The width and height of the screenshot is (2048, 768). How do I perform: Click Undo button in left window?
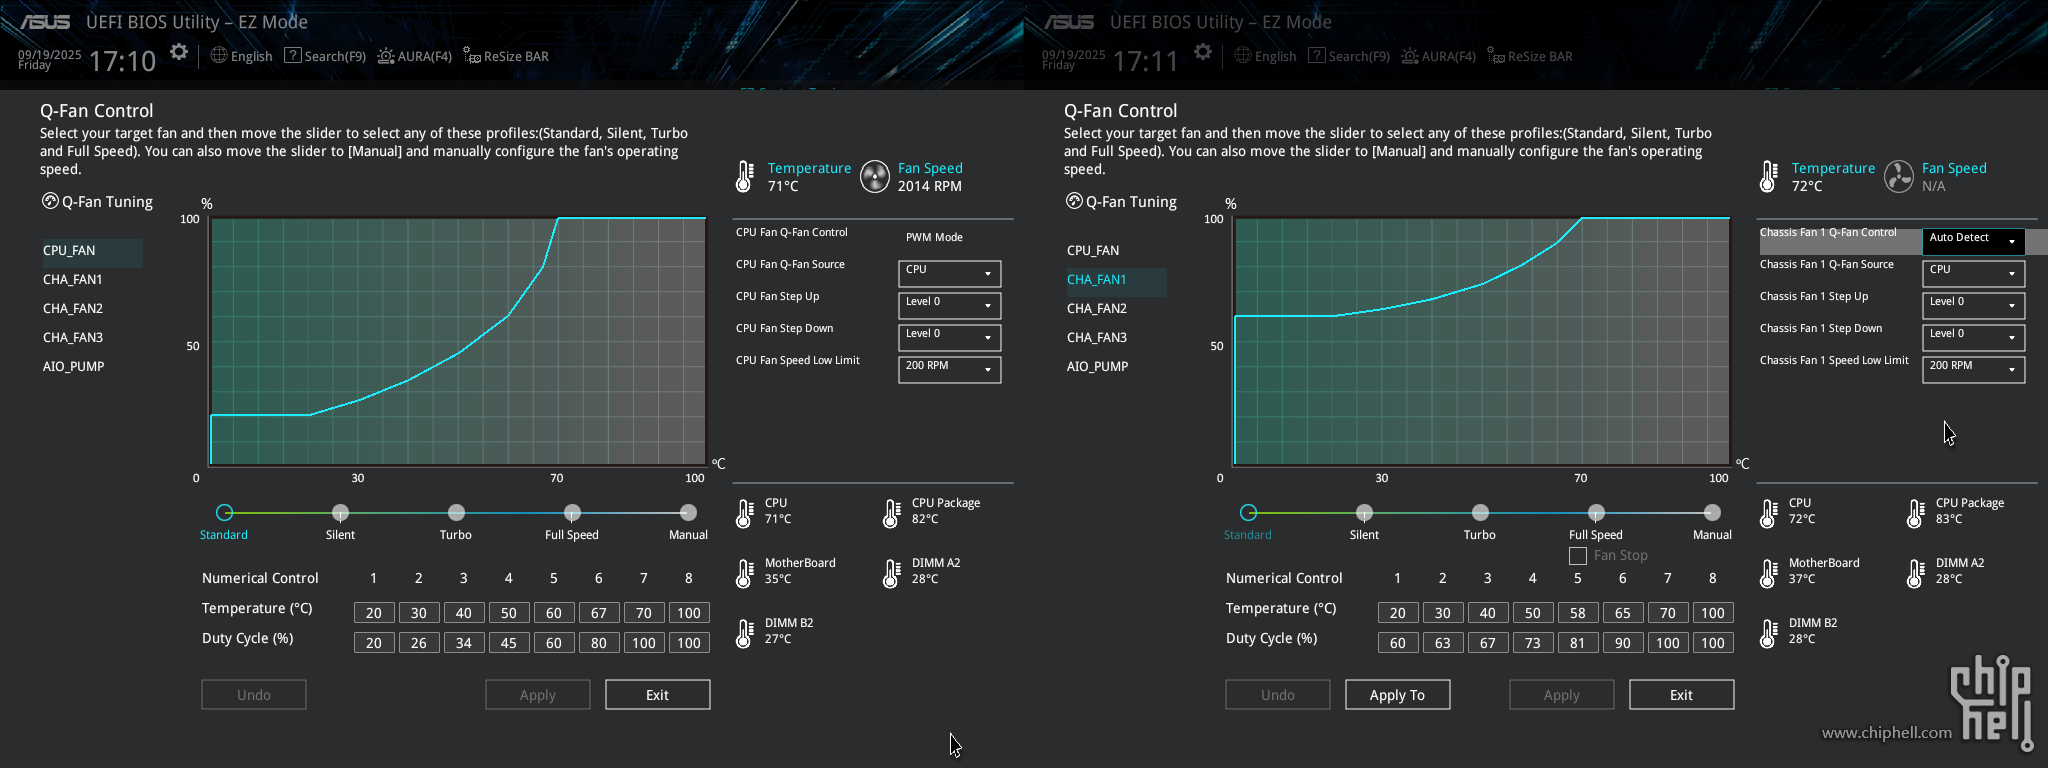point(254,695)
